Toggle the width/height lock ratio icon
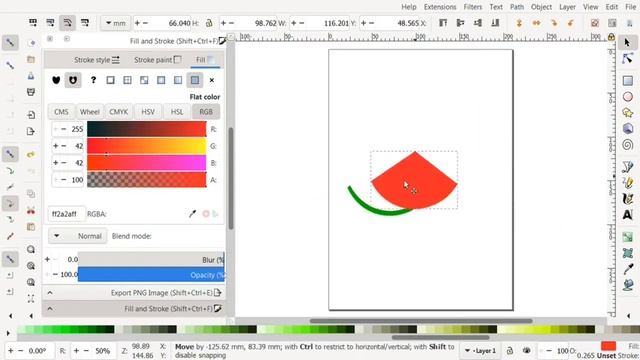640x360 pixels. coord(209,23)
